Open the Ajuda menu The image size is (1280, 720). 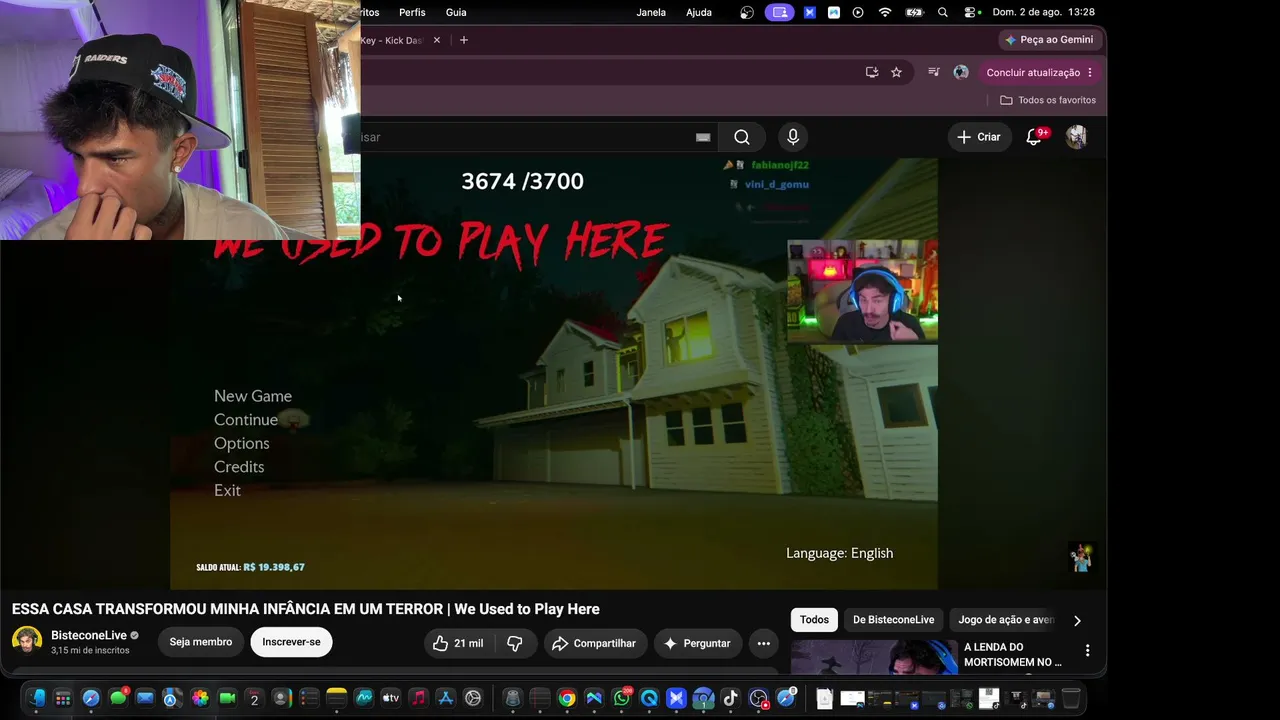pos(699,12)
